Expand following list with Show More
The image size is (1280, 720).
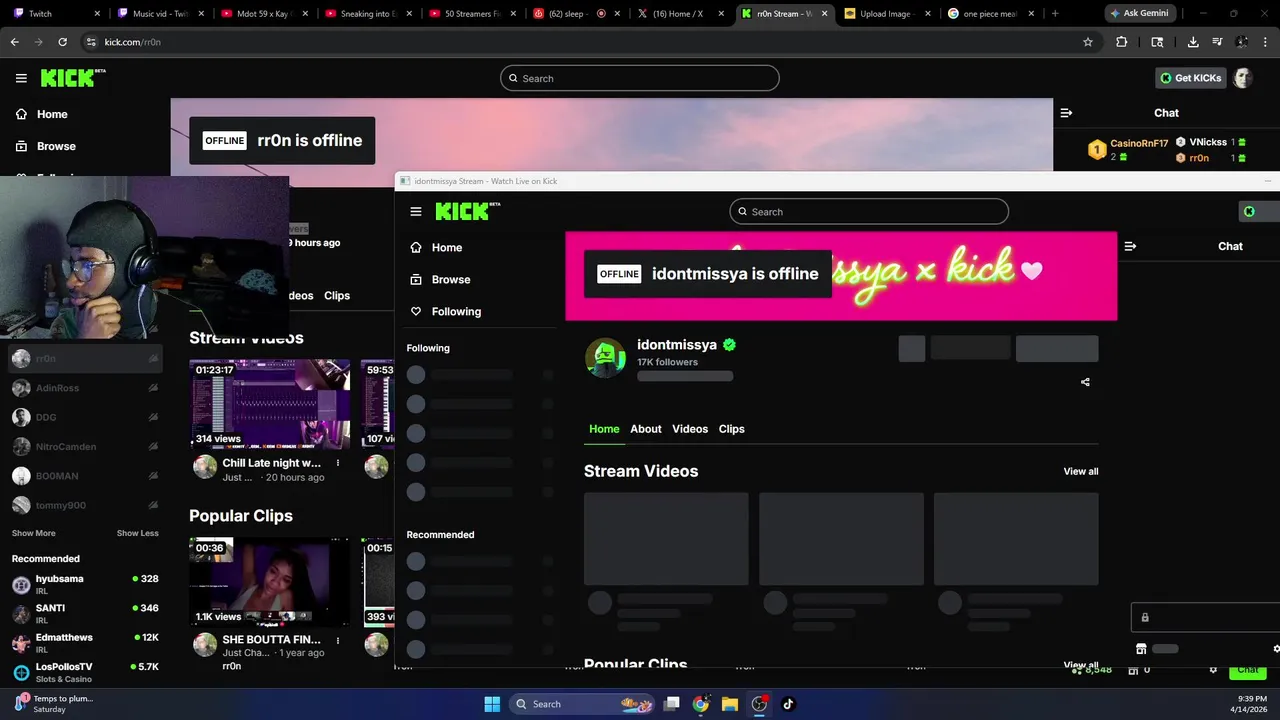[34, 533]
